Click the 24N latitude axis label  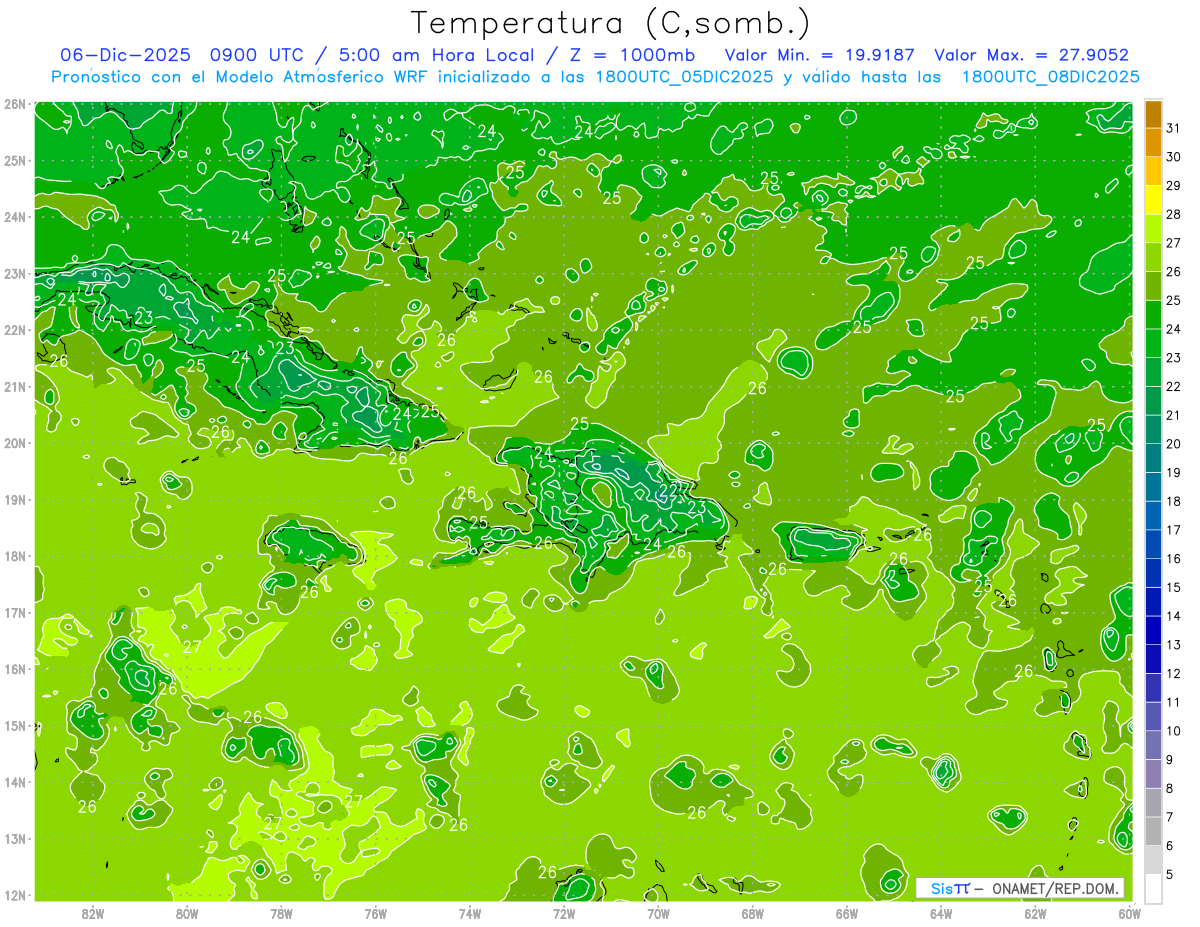(x=14, y=217)
